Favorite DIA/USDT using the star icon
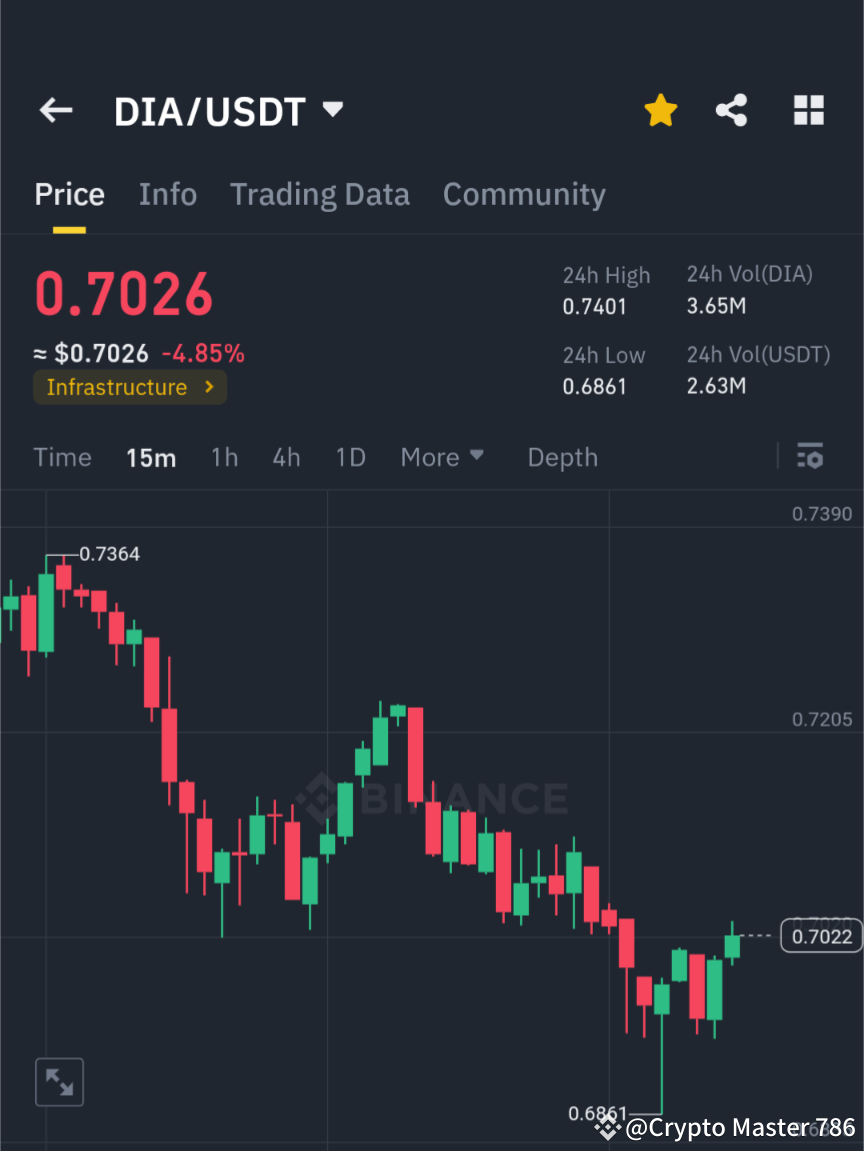The image size is (864, 1151). [660, 110]
